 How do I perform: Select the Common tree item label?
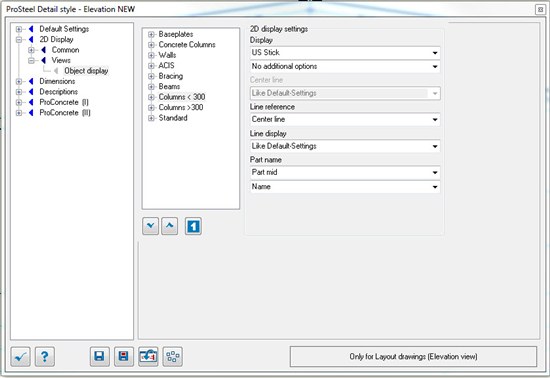pos(65,50)
